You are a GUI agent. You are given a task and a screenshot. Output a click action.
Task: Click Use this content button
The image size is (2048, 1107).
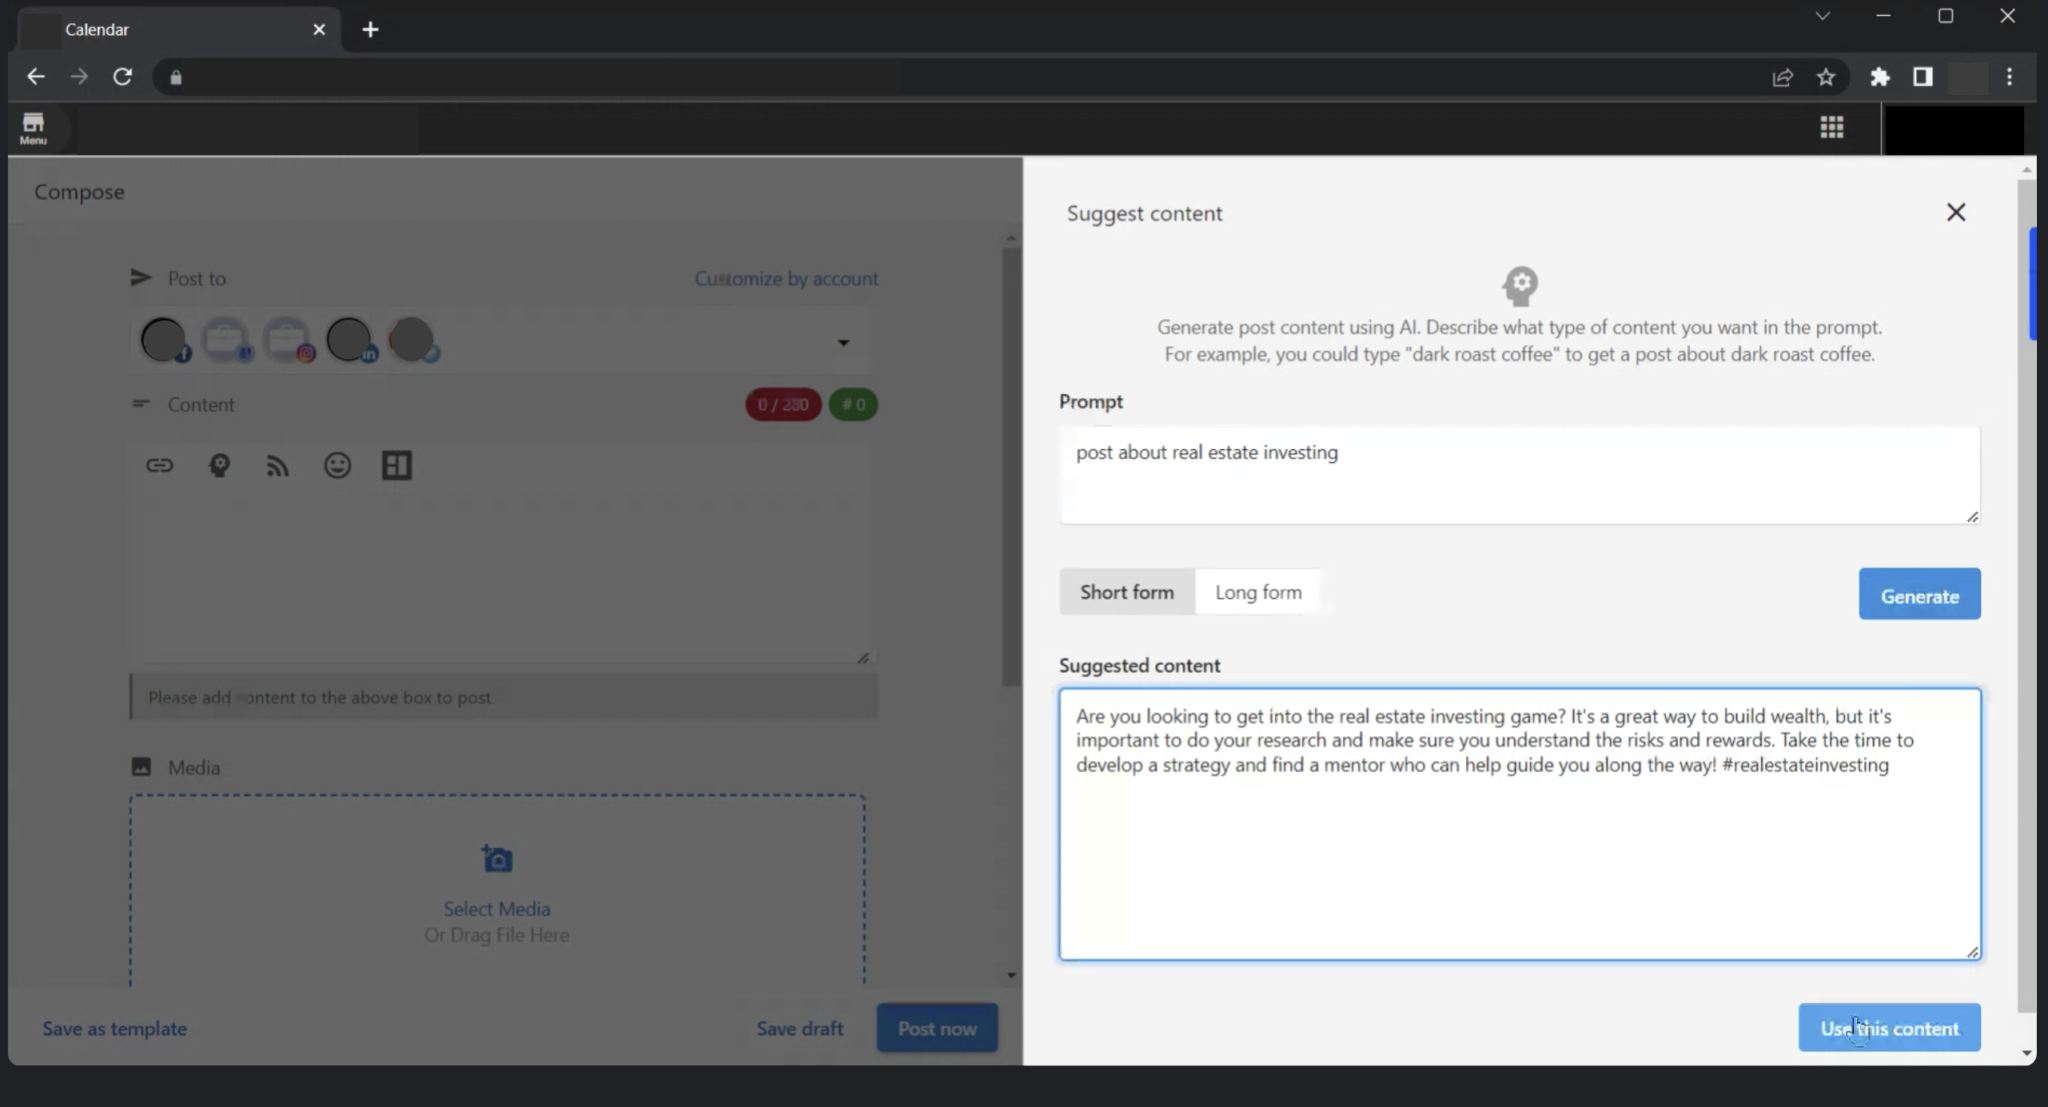tap(1889, 1027)
